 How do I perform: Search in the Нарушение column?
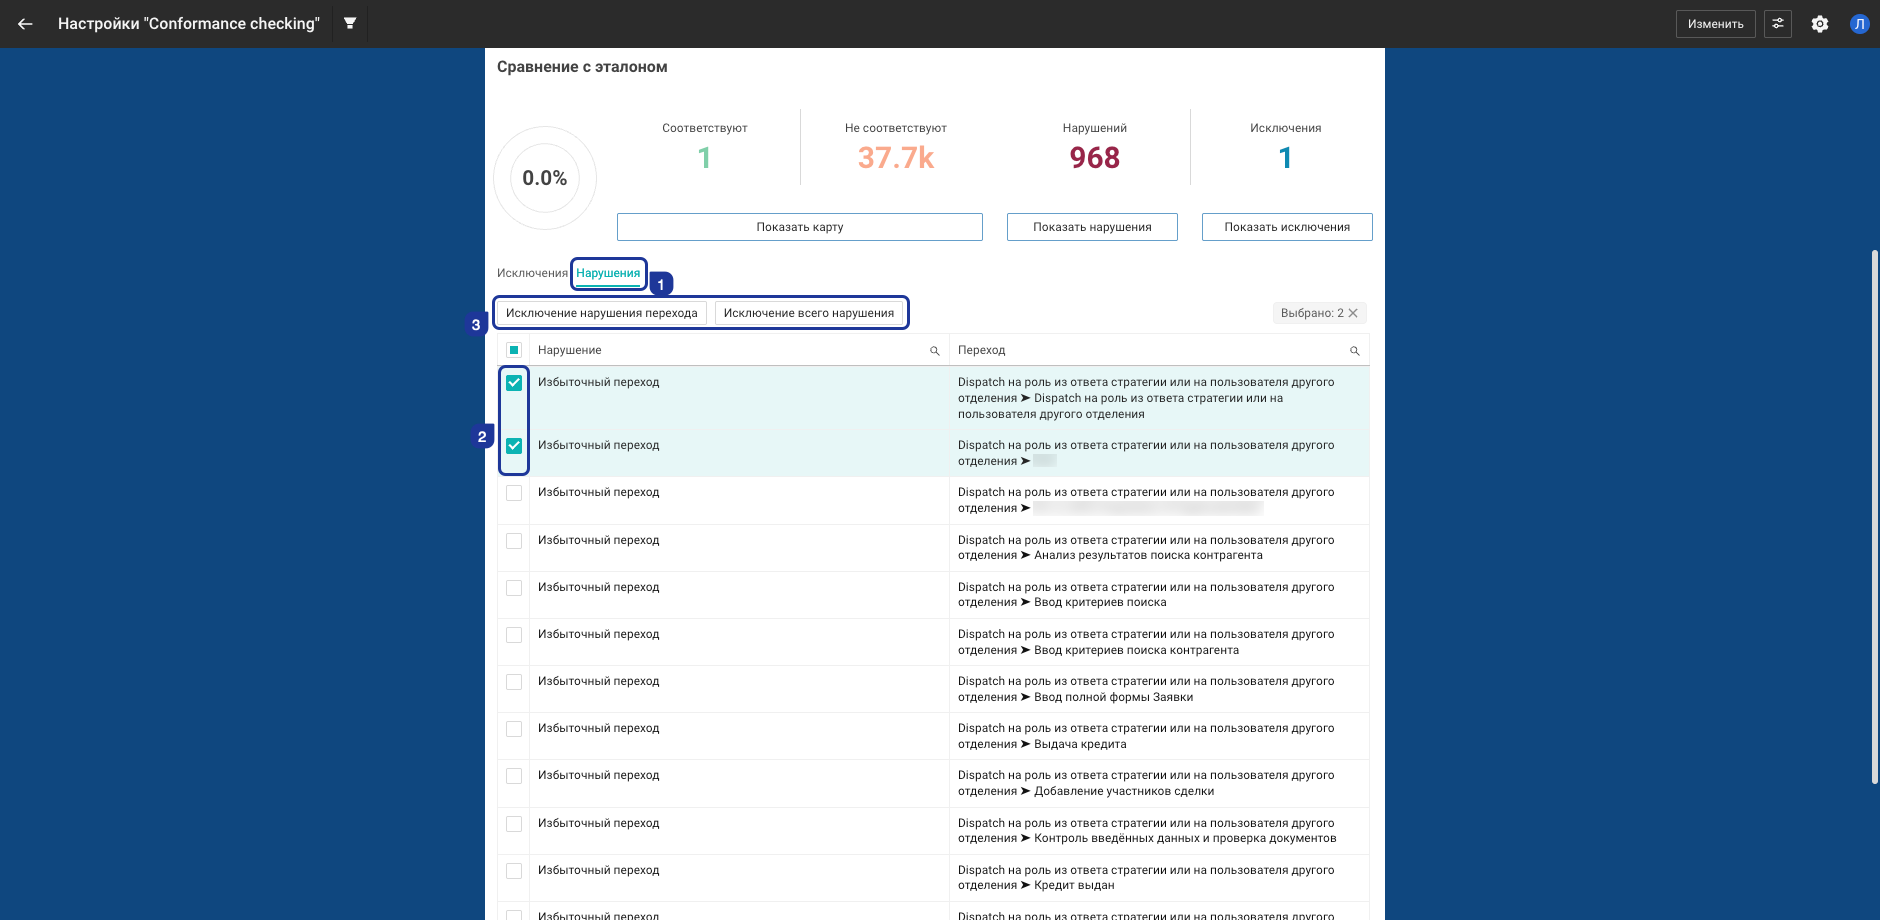click(935, 351)
